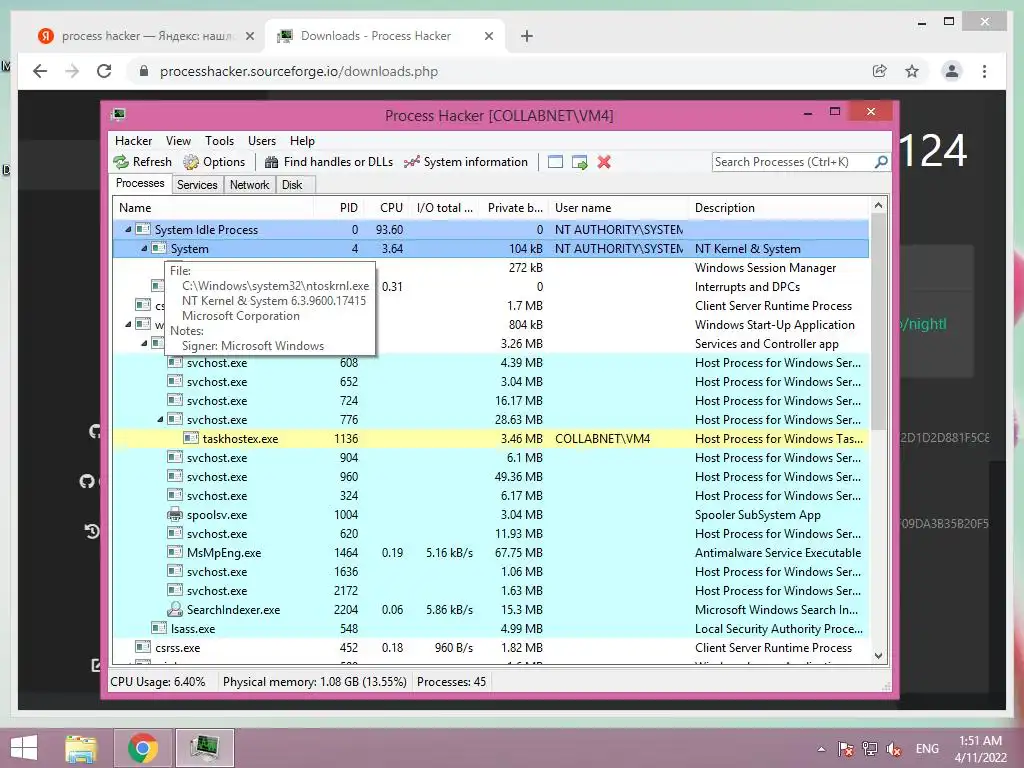Screen dimensions: 1024x768
Task: Click Process Hacker taskbar icon
Action: (x=205, y=748)
